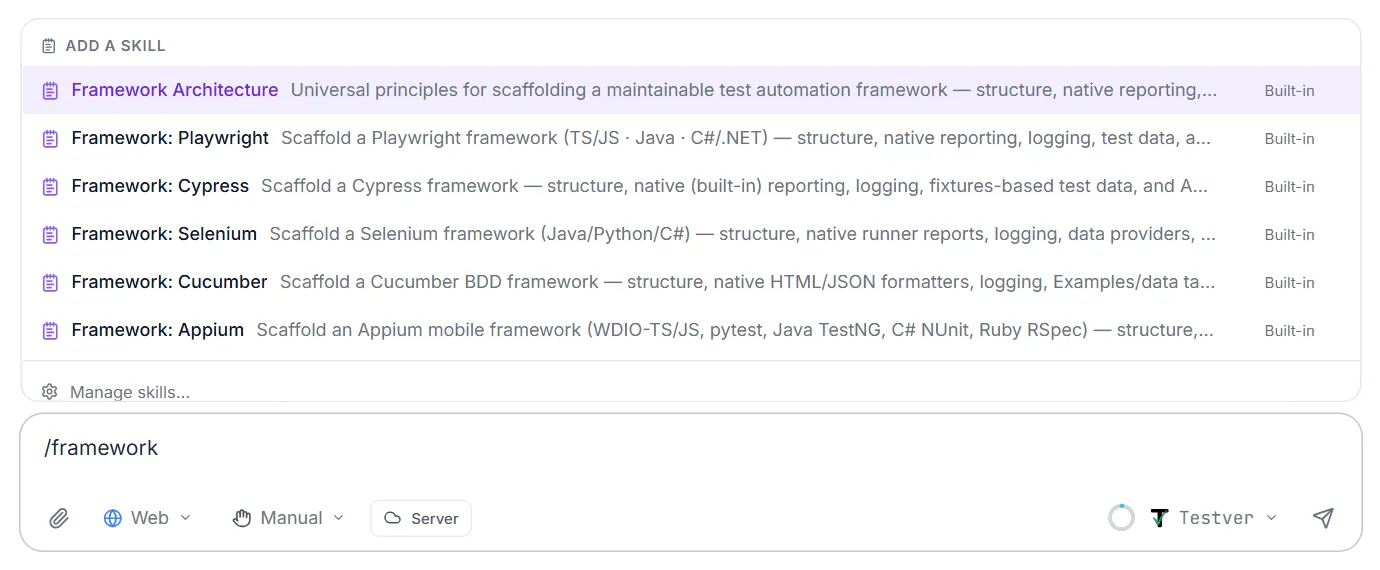The image size is (1380, 570).
Task: Click the Built-in label on Appium row
Action: [1289, 331]
